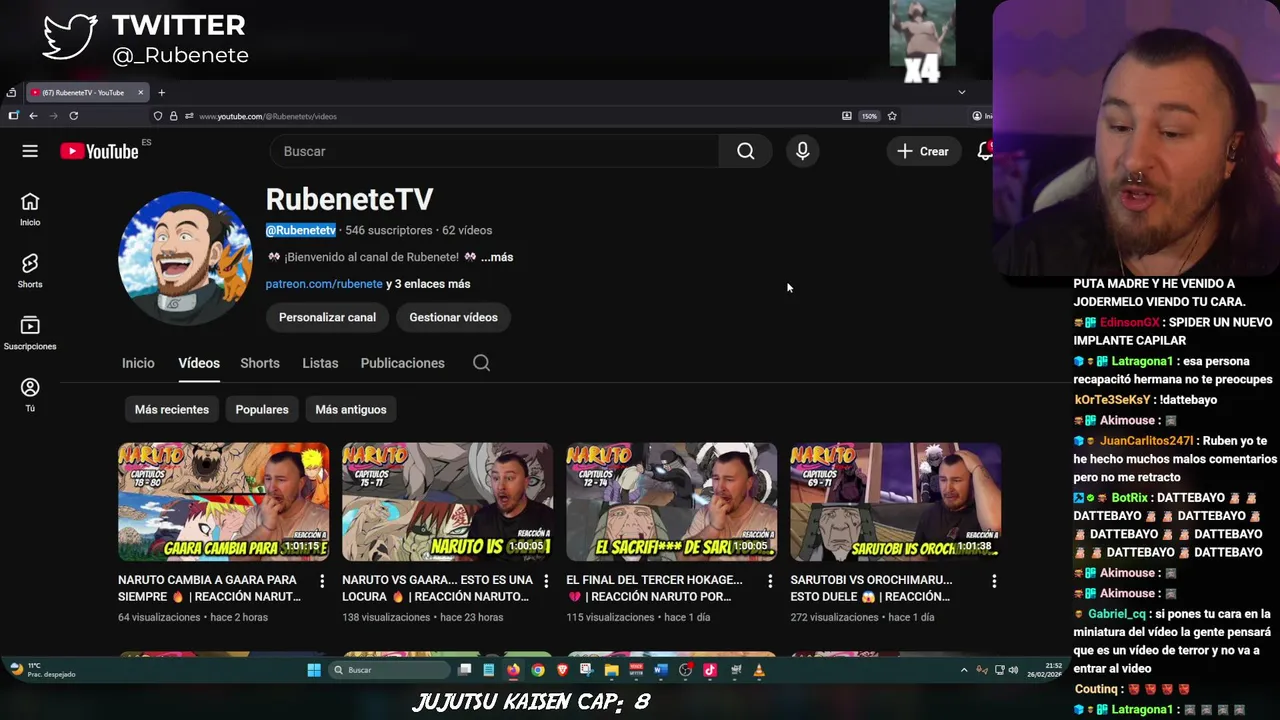Open the patreon.com/rubenete link
The height and width of the screenshot is (720, 1280).
pos(324,284)
